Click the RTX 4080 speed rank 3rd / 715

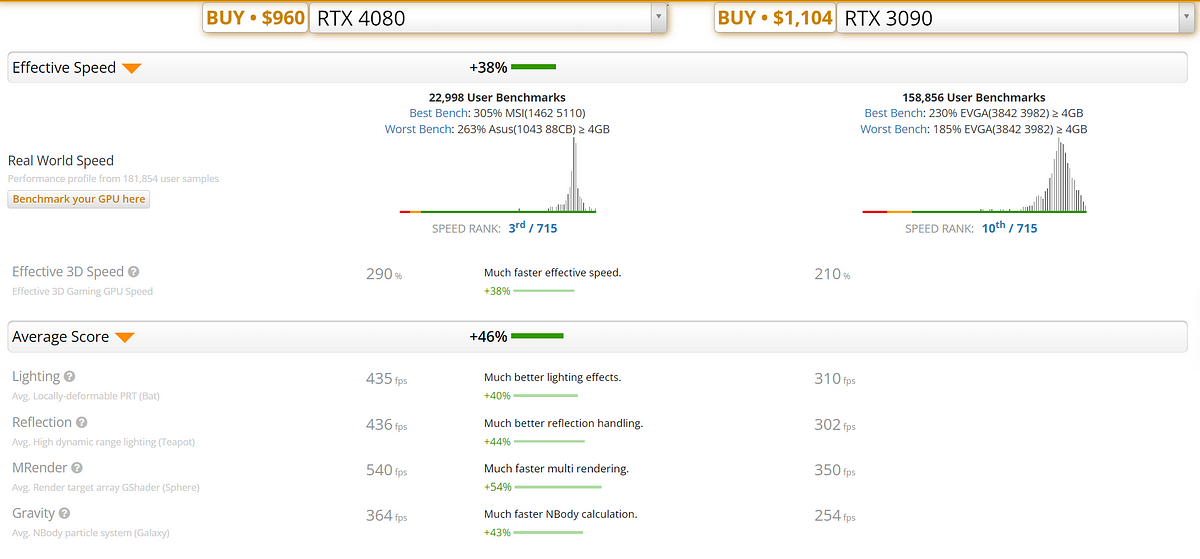click(x=532, y=228)
